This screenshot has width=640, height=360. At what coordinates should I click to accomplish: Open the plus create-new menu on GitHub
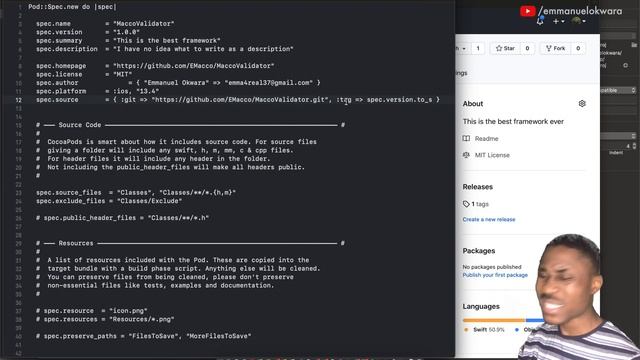[558, 21]
